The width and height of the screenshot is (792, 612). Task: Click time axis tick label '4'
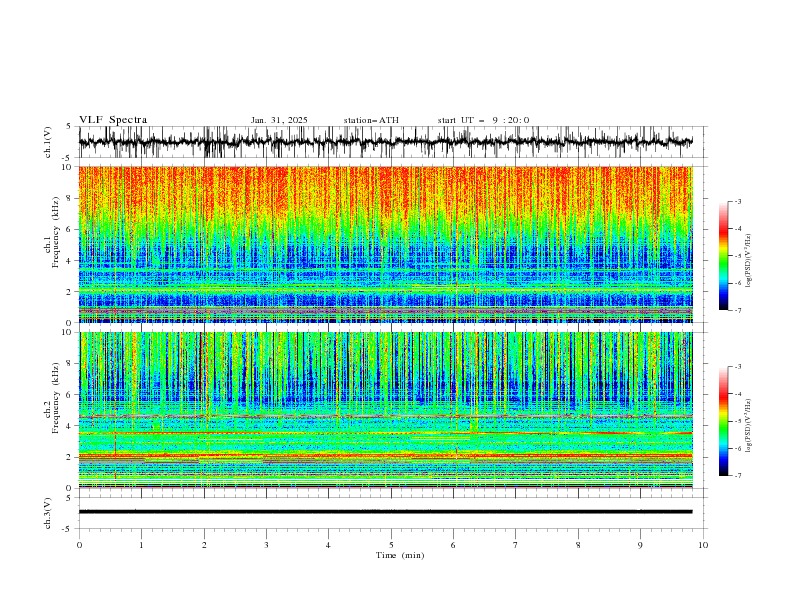(328, 545)
